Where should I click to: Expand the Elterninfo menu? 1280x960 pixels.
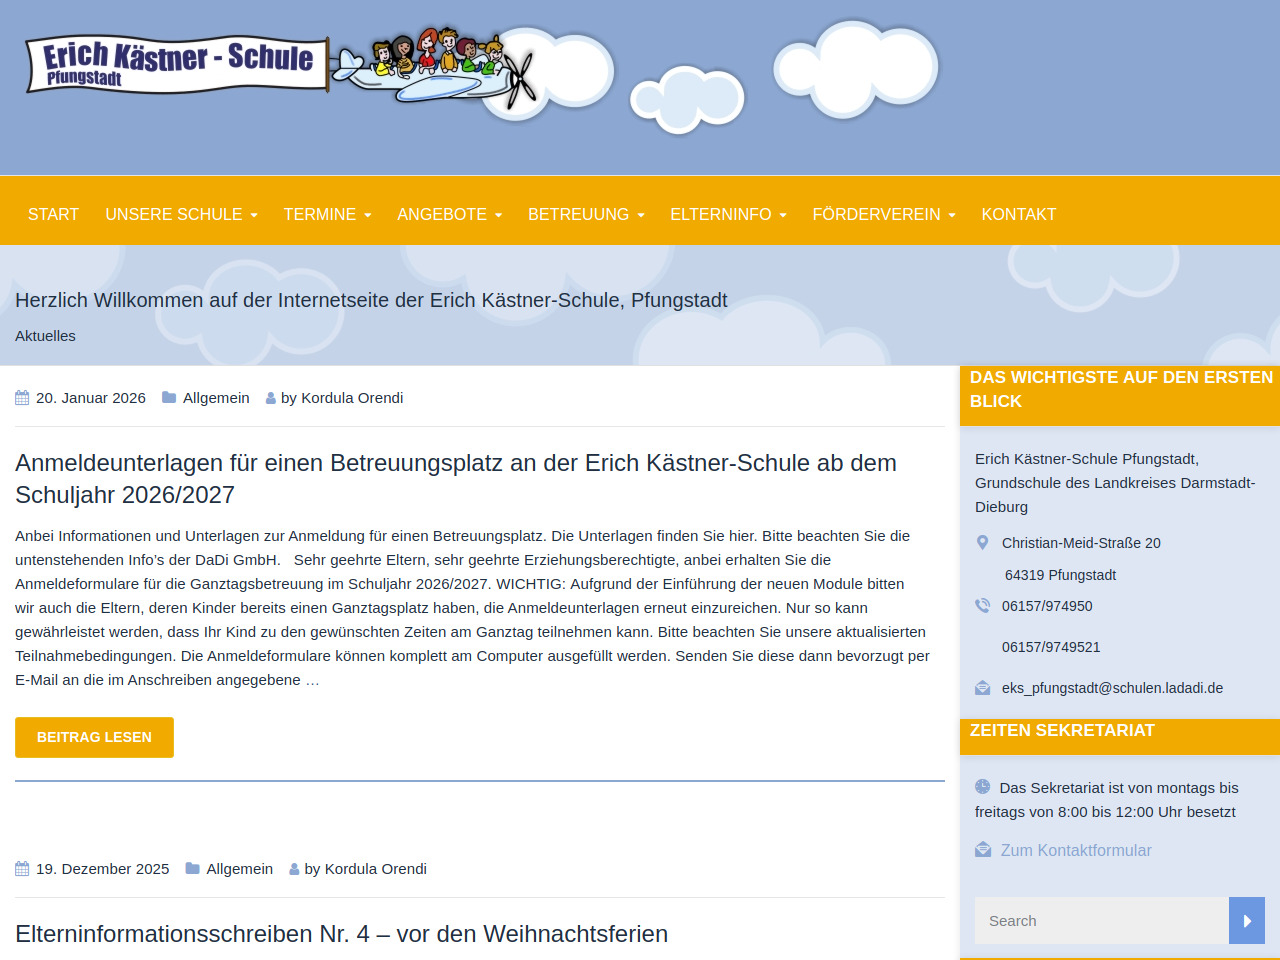[728, 215]
